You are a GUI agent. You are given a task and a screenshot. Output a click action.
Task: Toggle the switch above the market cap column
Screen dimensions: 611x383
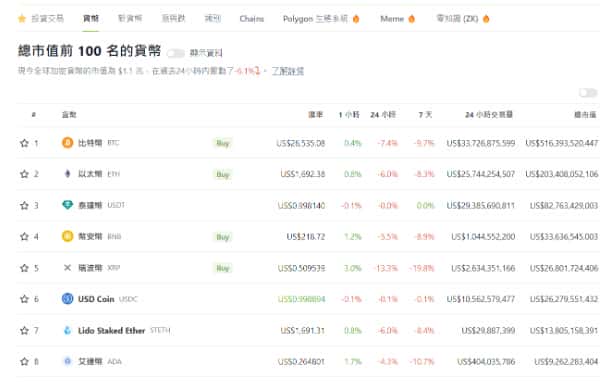point(588,93)
